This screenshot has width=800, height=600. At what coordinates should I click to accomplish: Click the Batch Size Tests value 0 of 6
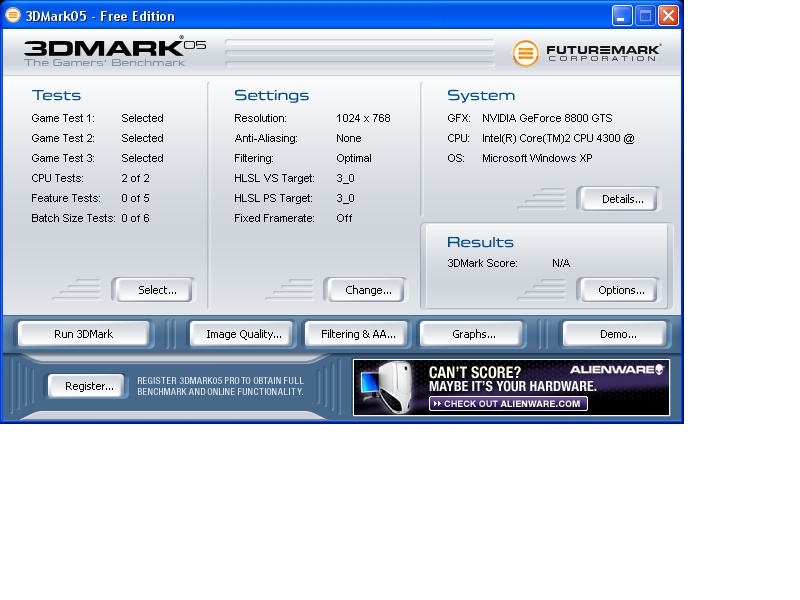point(135,218)
